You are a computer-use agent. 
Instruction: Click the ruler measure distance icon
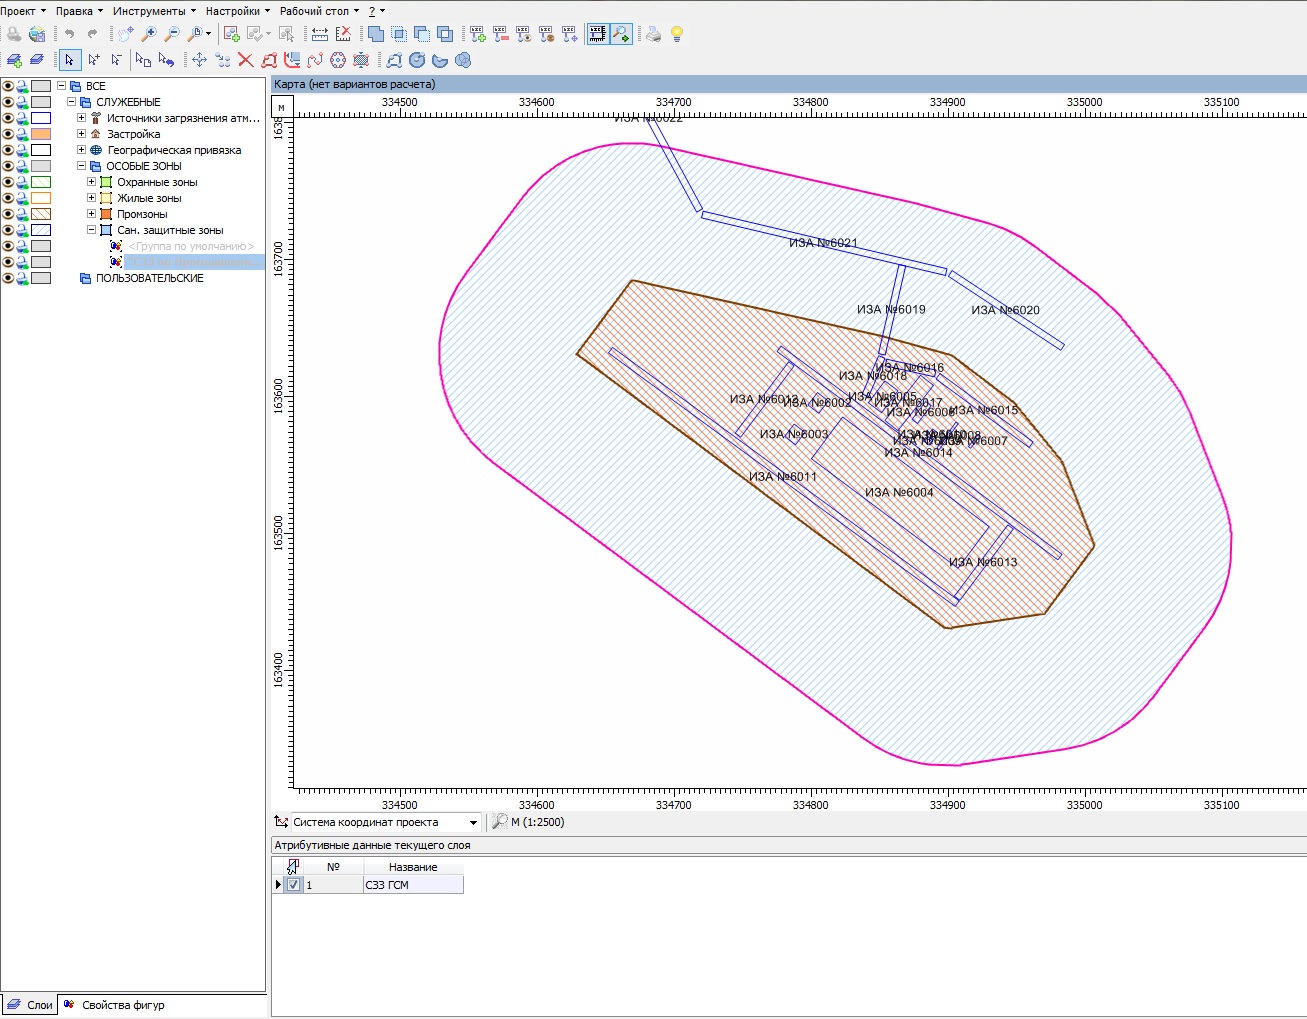[320, 34]
